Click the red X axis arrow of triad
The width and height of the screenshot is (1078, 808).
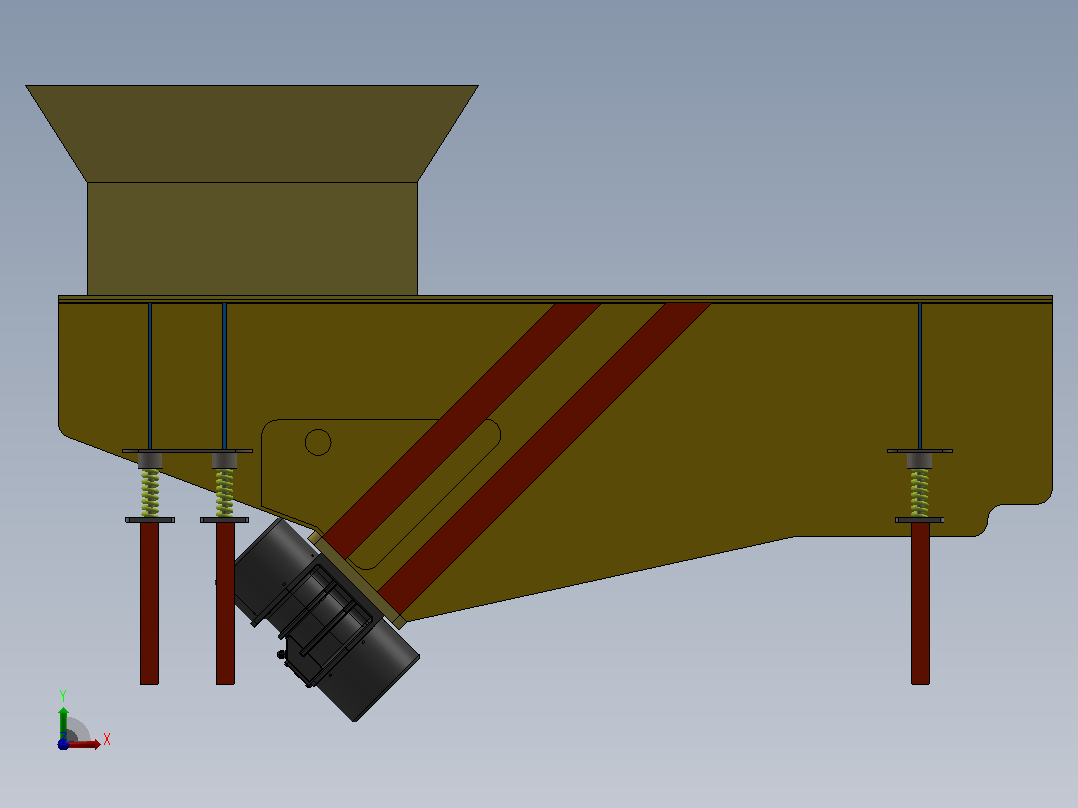(85, 744)
